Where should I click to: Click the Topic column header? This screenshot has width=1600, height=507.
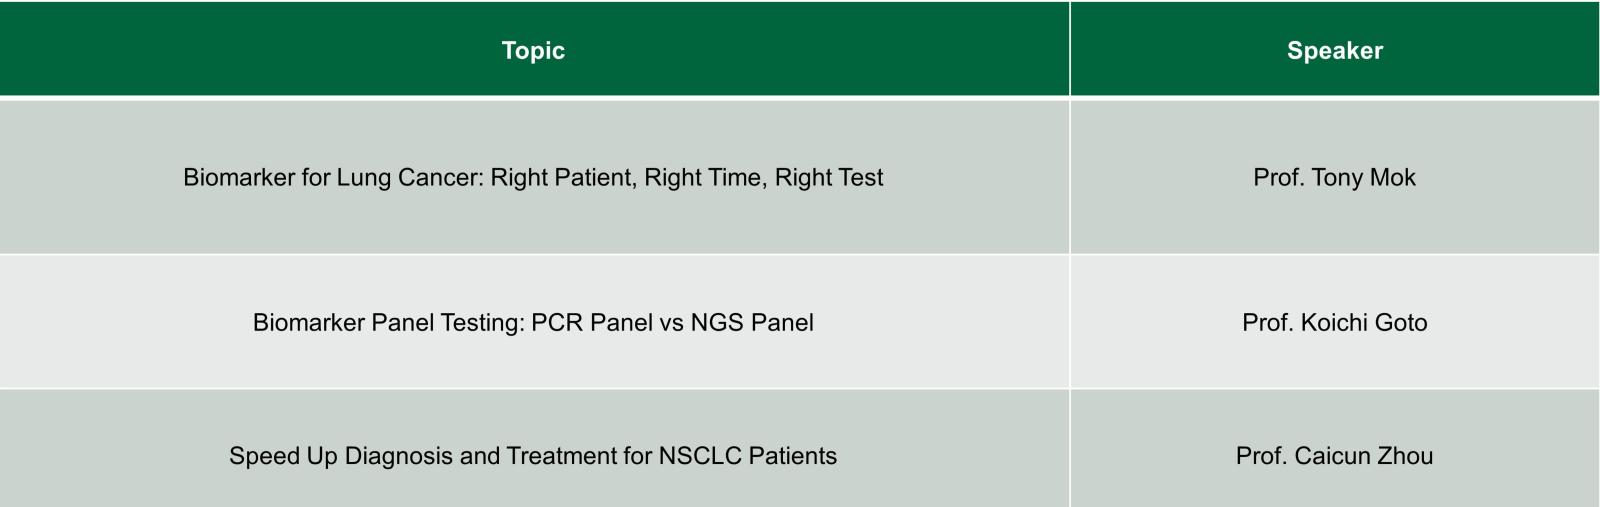[534, 49]
